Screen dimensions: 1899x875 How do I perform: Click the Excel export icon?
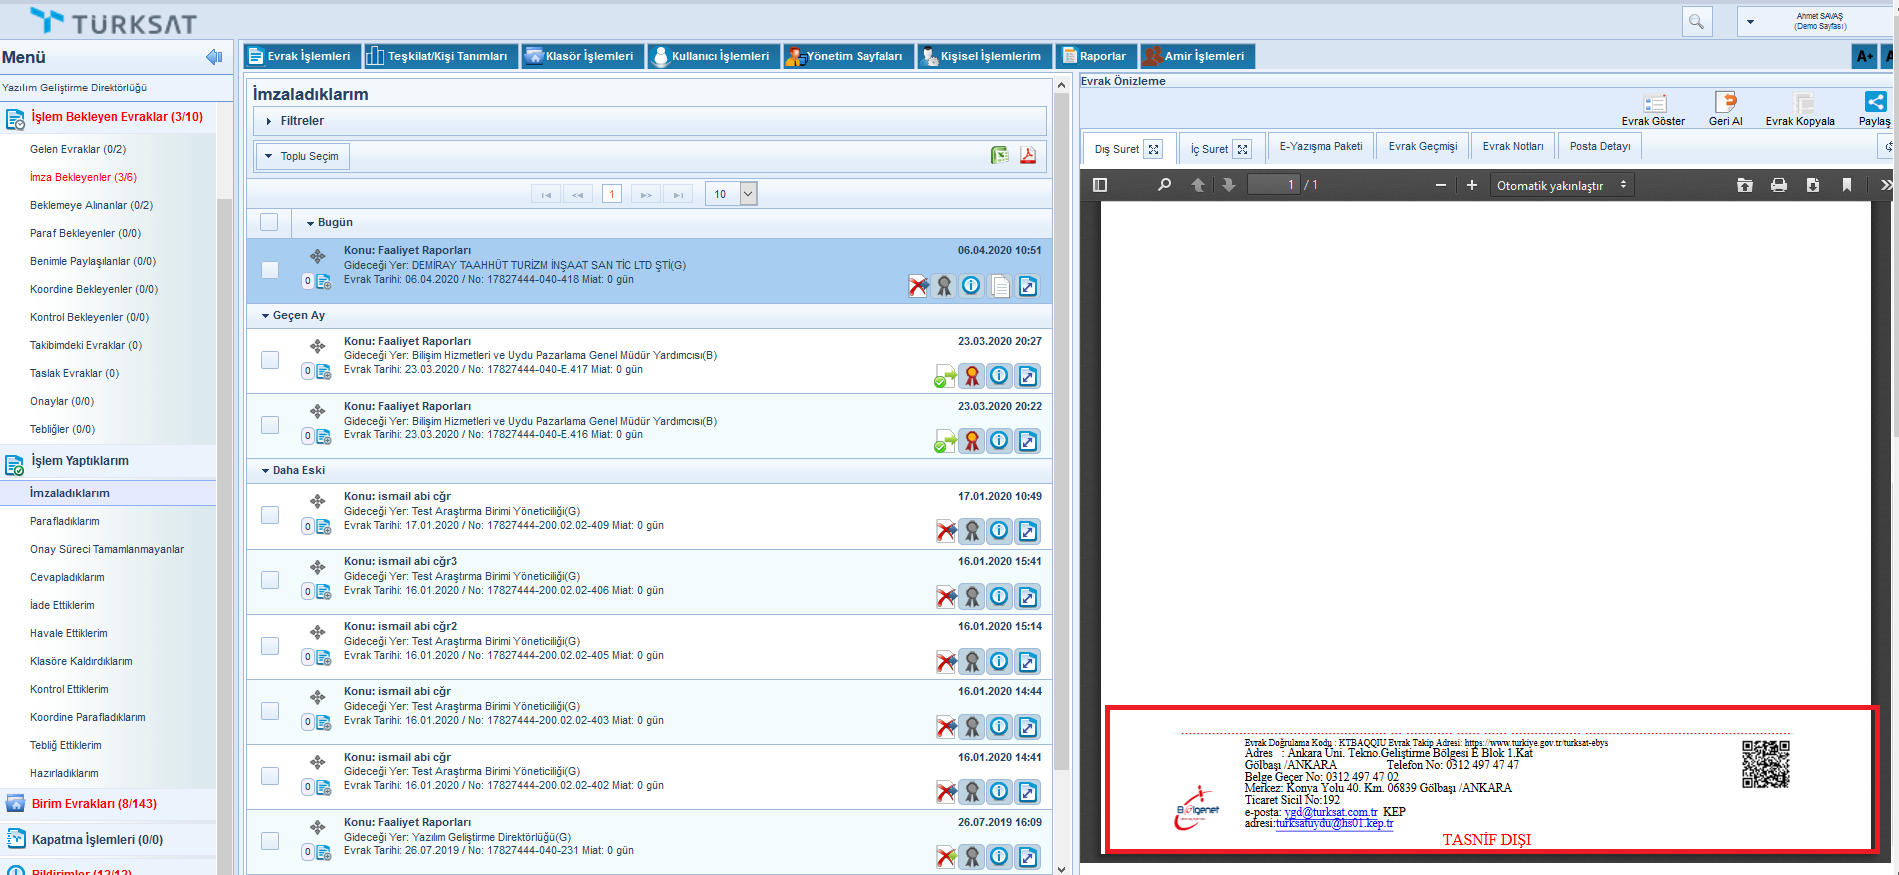(x=999, y=155)
